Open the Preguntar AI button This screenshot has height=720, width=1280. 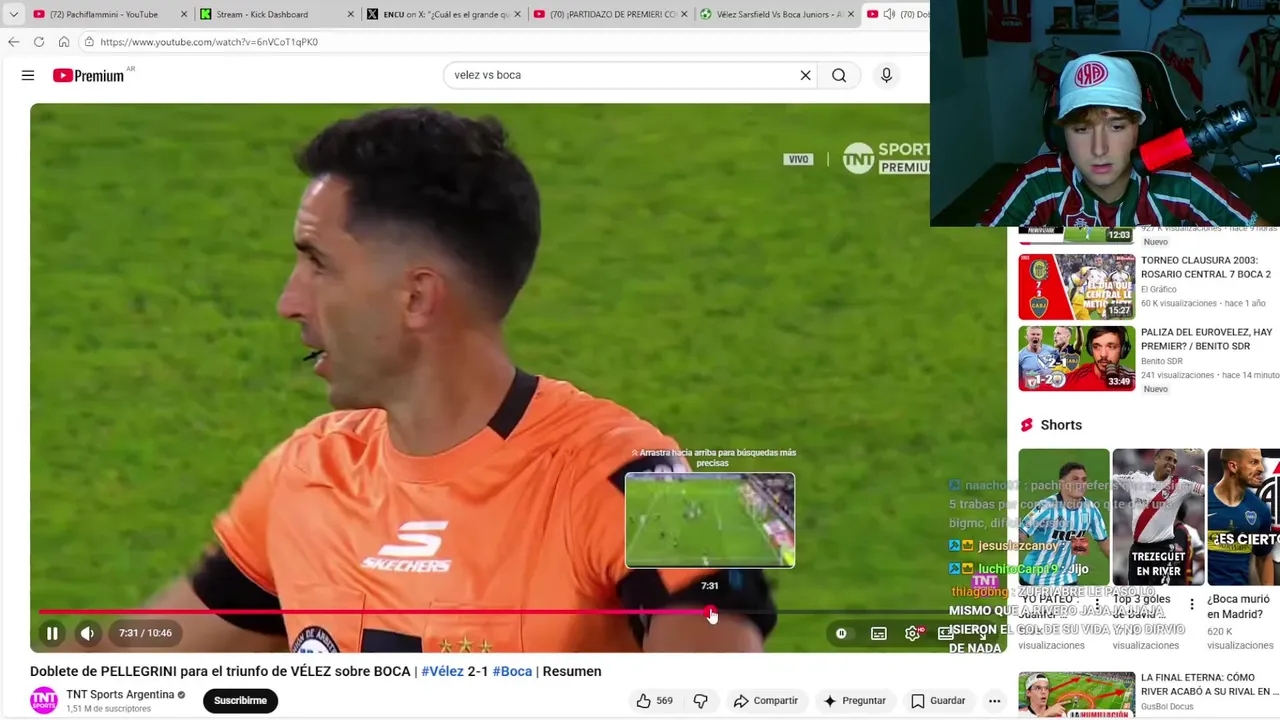pyautogui.click(x=854, y=701)
